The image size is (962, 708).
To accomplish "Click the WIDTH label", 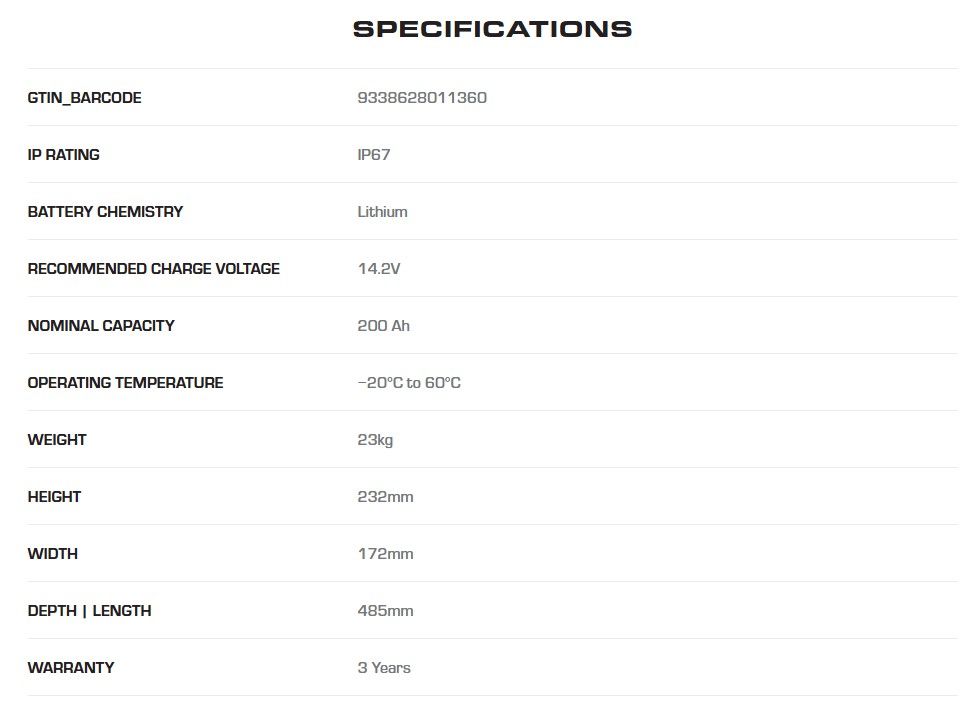I will pos(52,554).
